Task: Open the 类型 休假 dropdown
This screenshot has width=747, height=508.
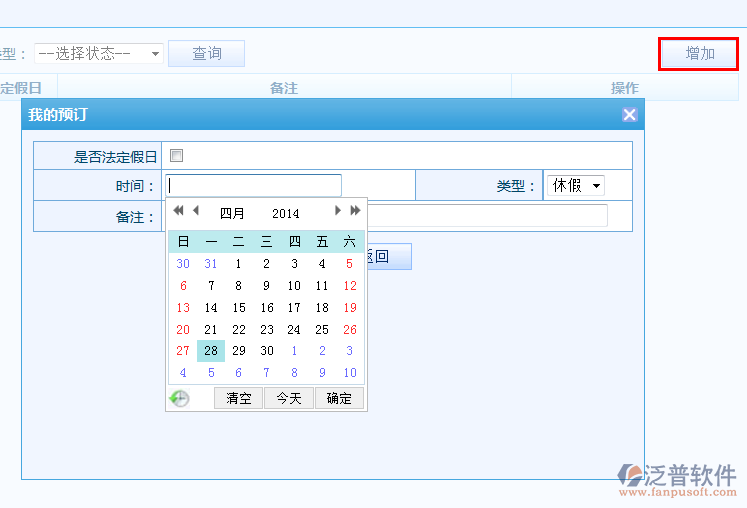Action: tap(576, 185)
